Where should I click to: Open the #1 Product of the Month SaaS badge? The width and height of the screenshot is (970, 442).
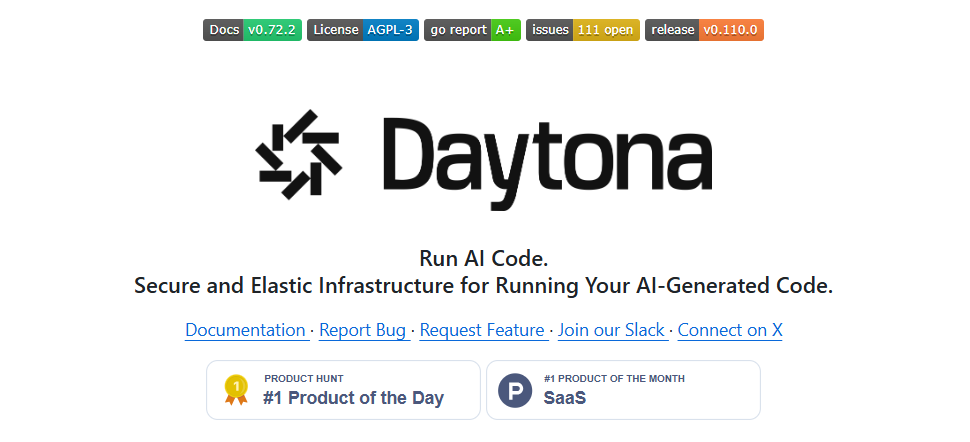(x=624, y=390)
